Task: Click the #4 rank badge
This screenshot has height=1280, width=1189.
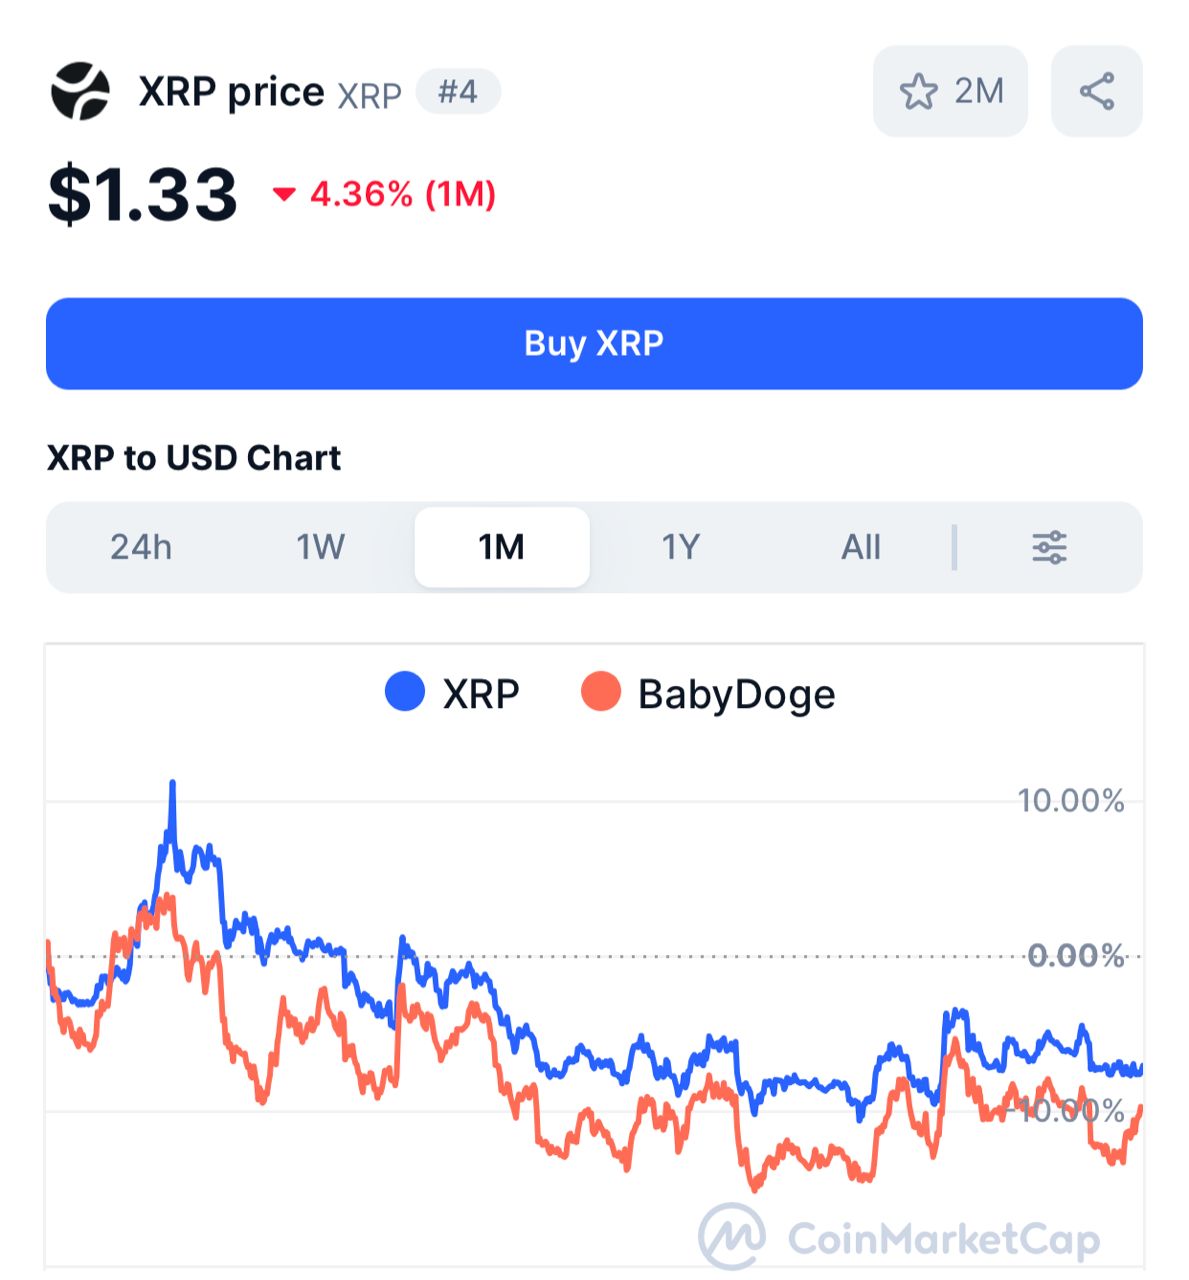Action: coord(459,92)
